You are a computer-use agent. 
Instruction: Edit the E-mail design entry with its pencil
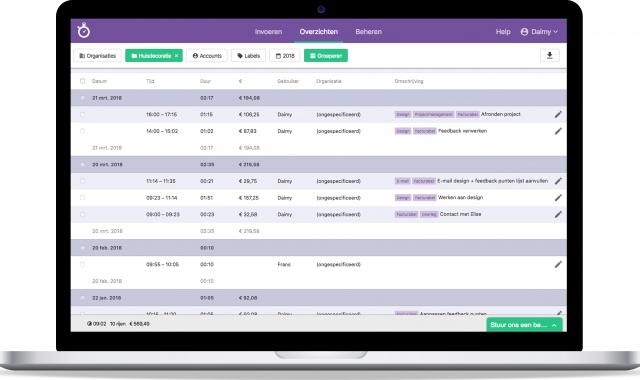(x=558, y=181)
